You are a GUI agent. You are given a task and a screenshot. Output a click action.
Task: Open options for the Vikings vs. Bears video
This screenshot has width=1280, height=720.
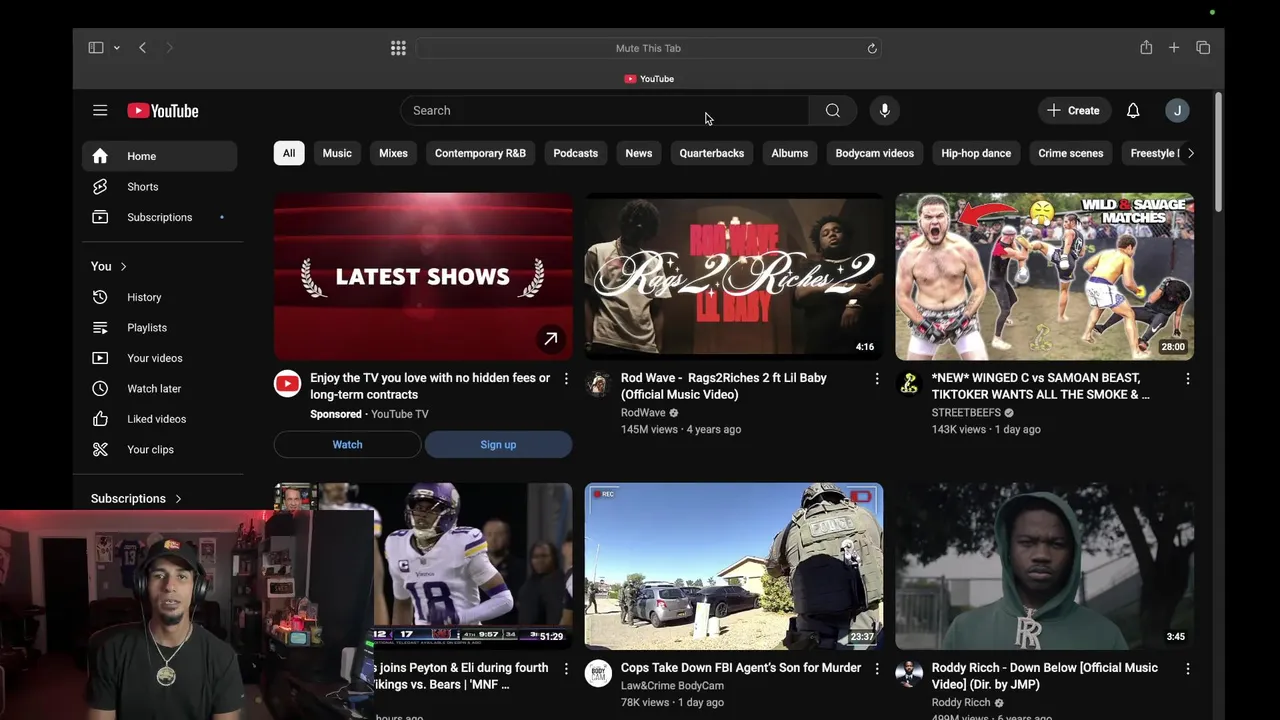(x=566, y=669)
